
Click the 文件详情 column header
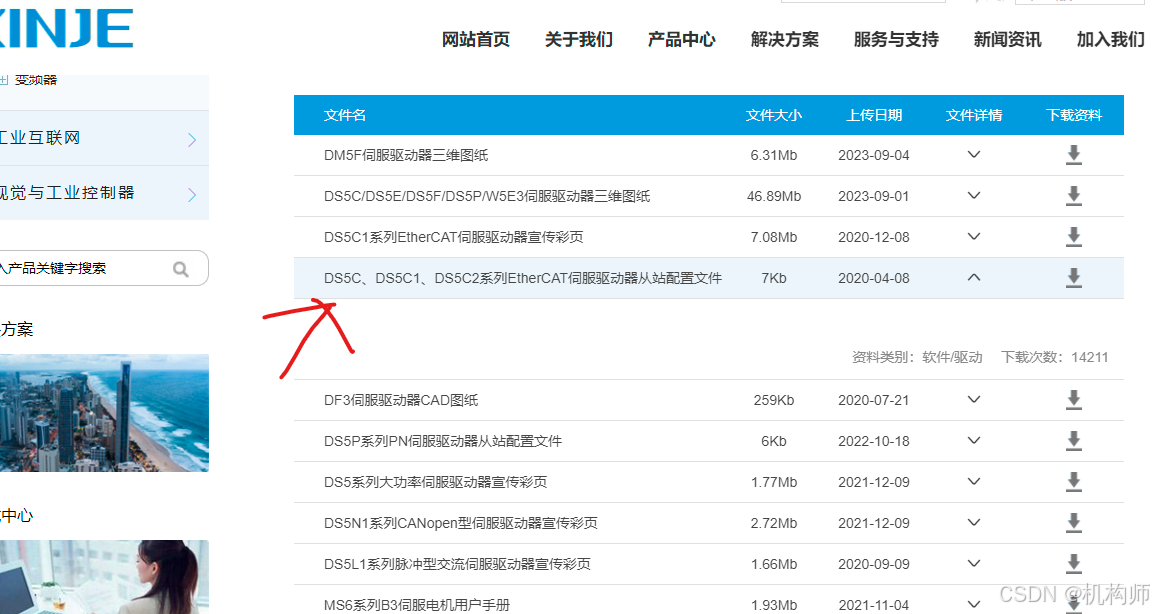(974, 115)
